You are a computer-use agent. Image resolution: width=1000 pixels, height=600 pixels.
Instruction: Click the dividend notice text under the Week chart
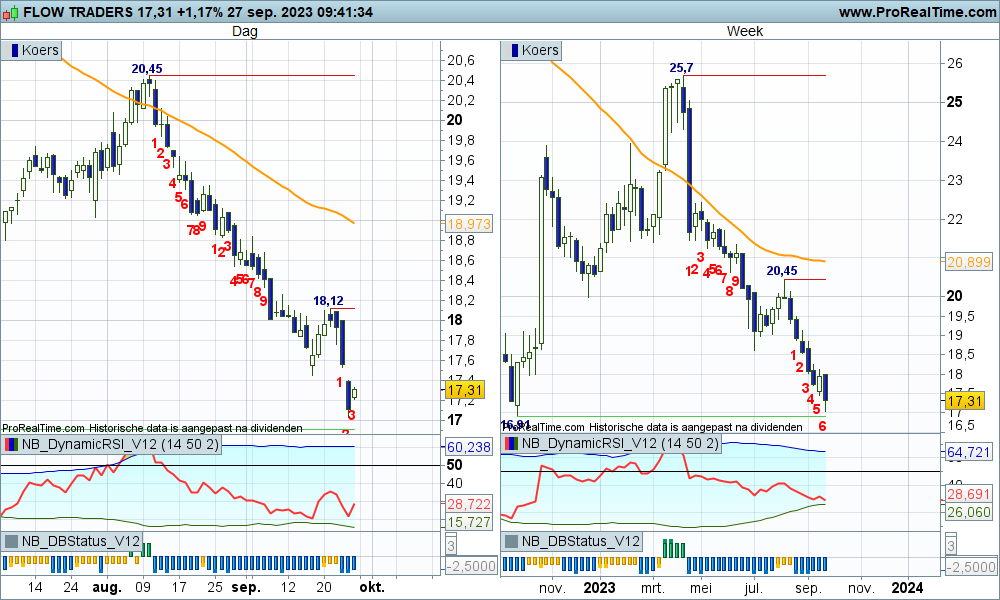[652, 427]
